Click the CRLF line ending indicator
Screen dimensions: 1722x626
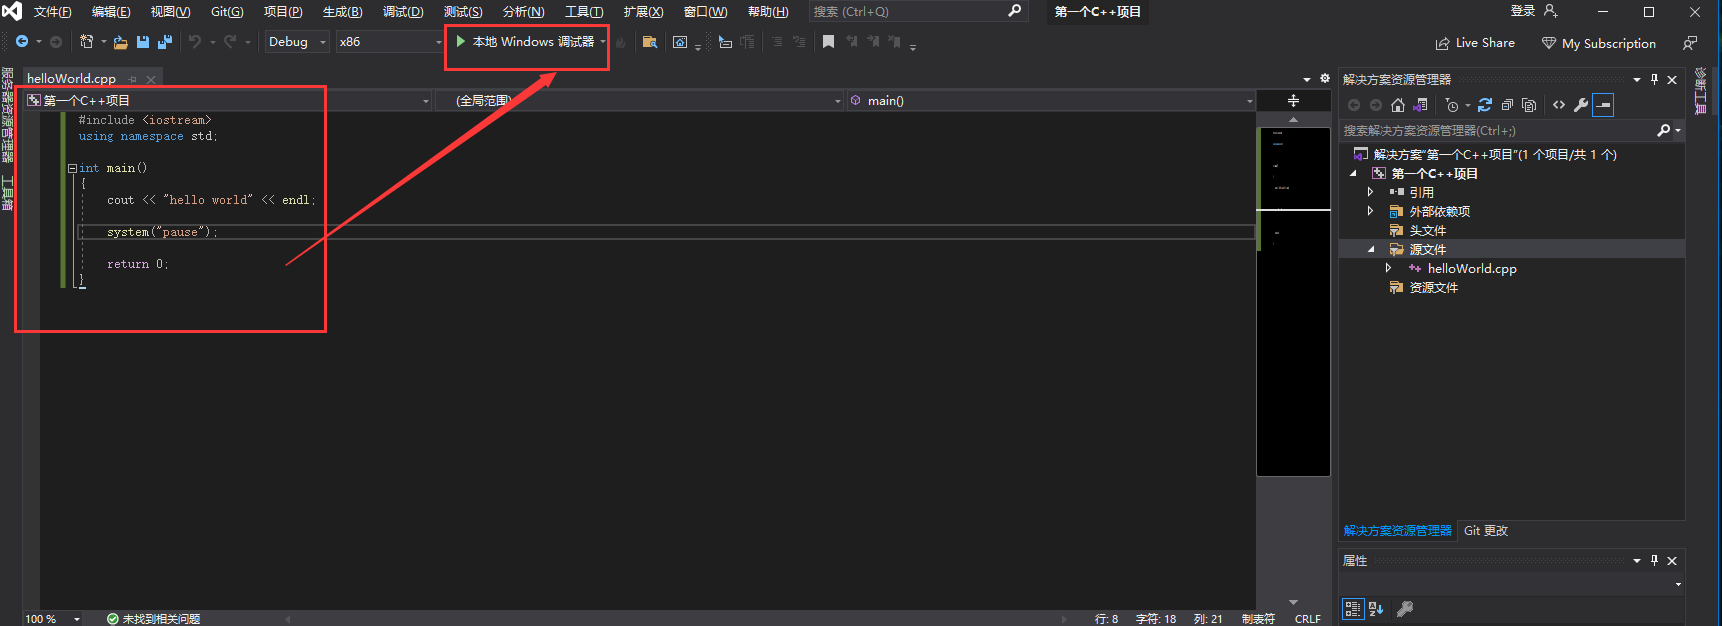(1307, 619)
